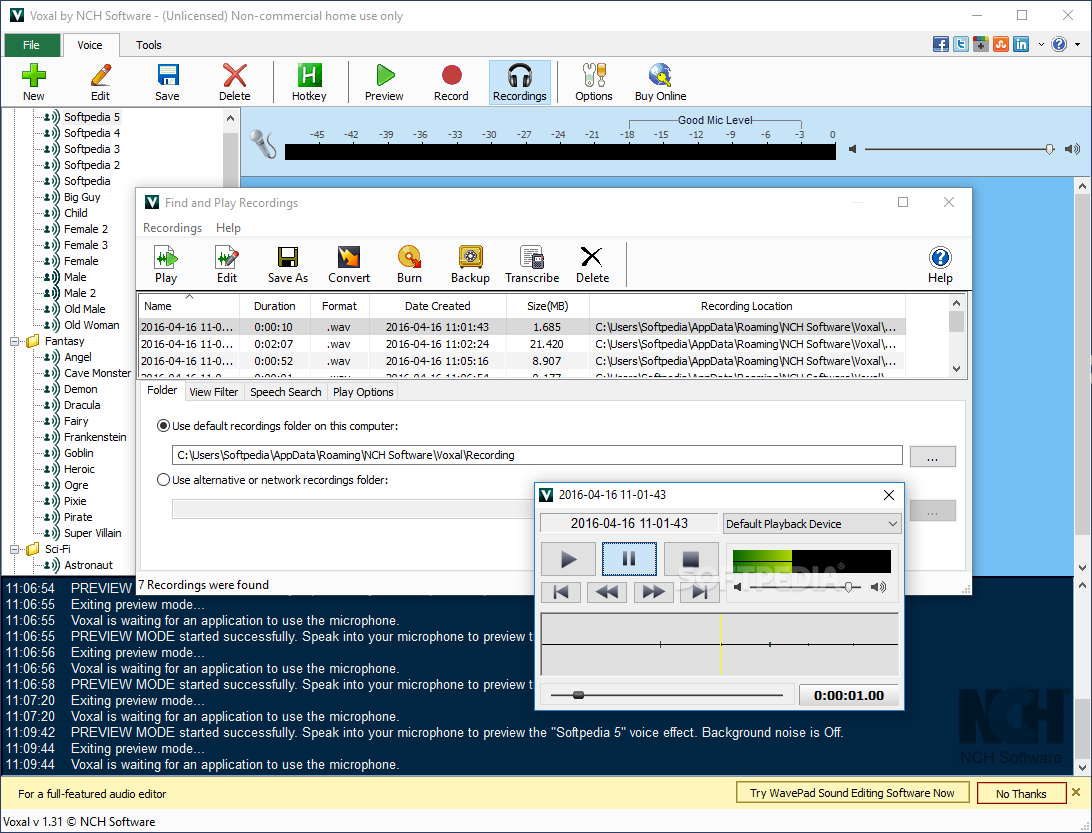Switch to View Filter tab
Viewport: 1092px width, 833px height.
(214, 392)
